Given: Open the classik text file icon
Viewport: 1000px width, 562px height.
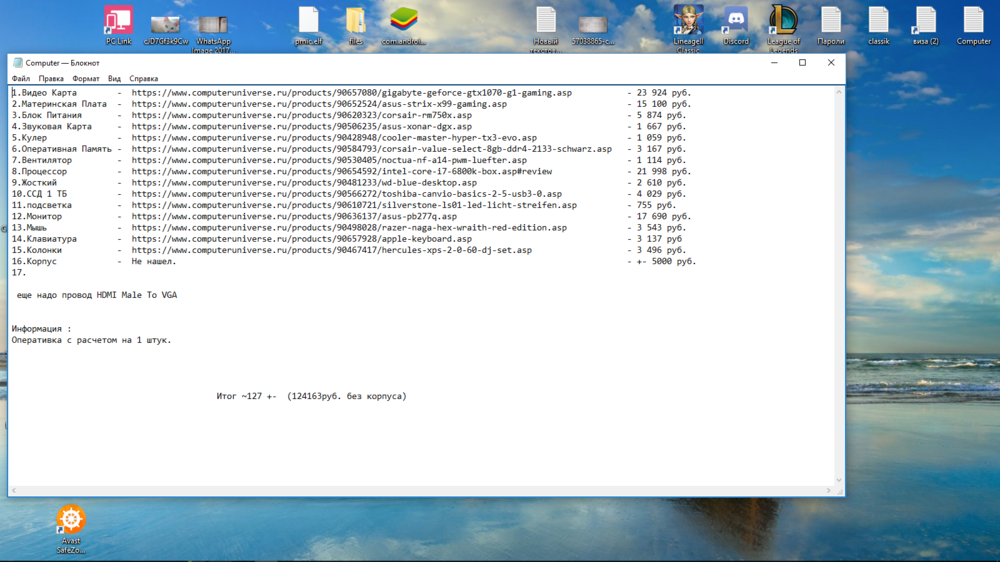Looking at the screenshot, I should click(x=878, y=23).
